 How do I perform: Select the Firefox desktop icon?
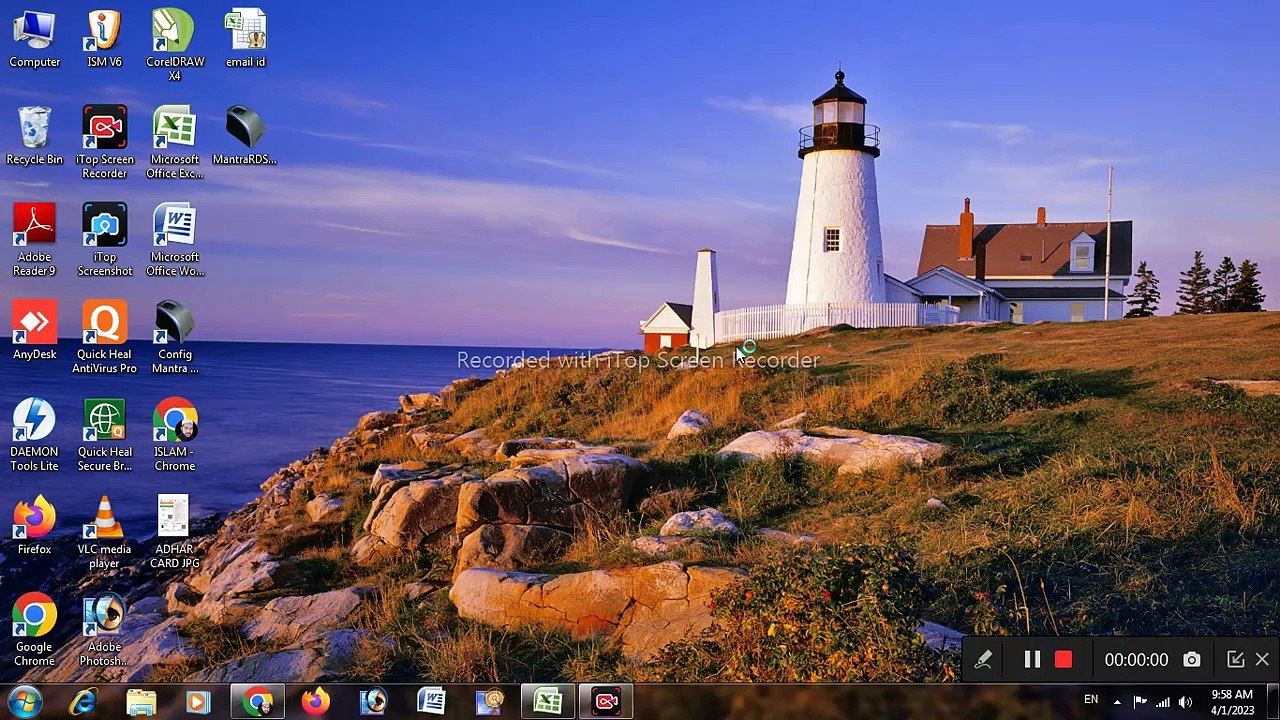[x=34, y=526]
